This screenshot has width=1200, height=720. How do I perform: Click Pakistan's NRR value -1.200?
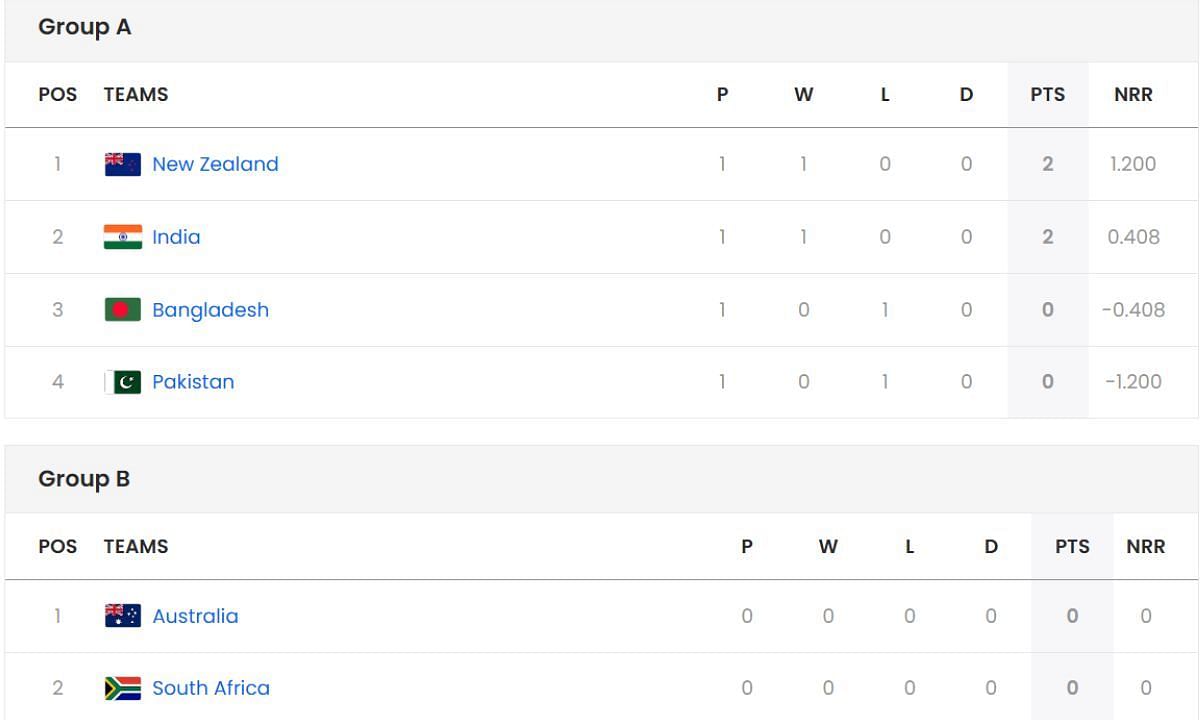click(1133, 382)
